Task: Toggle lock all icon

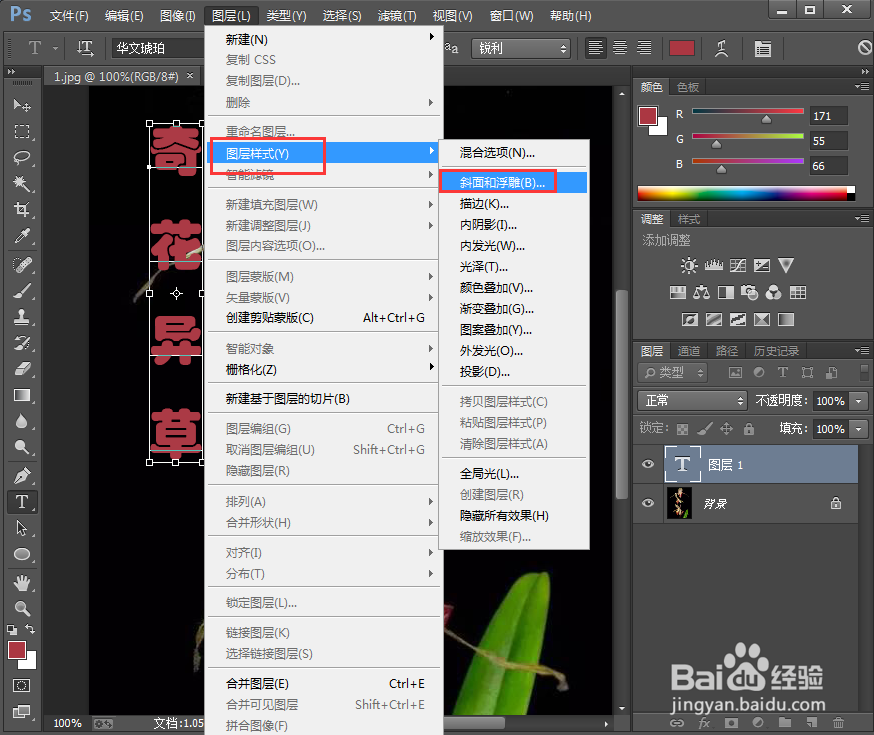Action: point(749,429)
